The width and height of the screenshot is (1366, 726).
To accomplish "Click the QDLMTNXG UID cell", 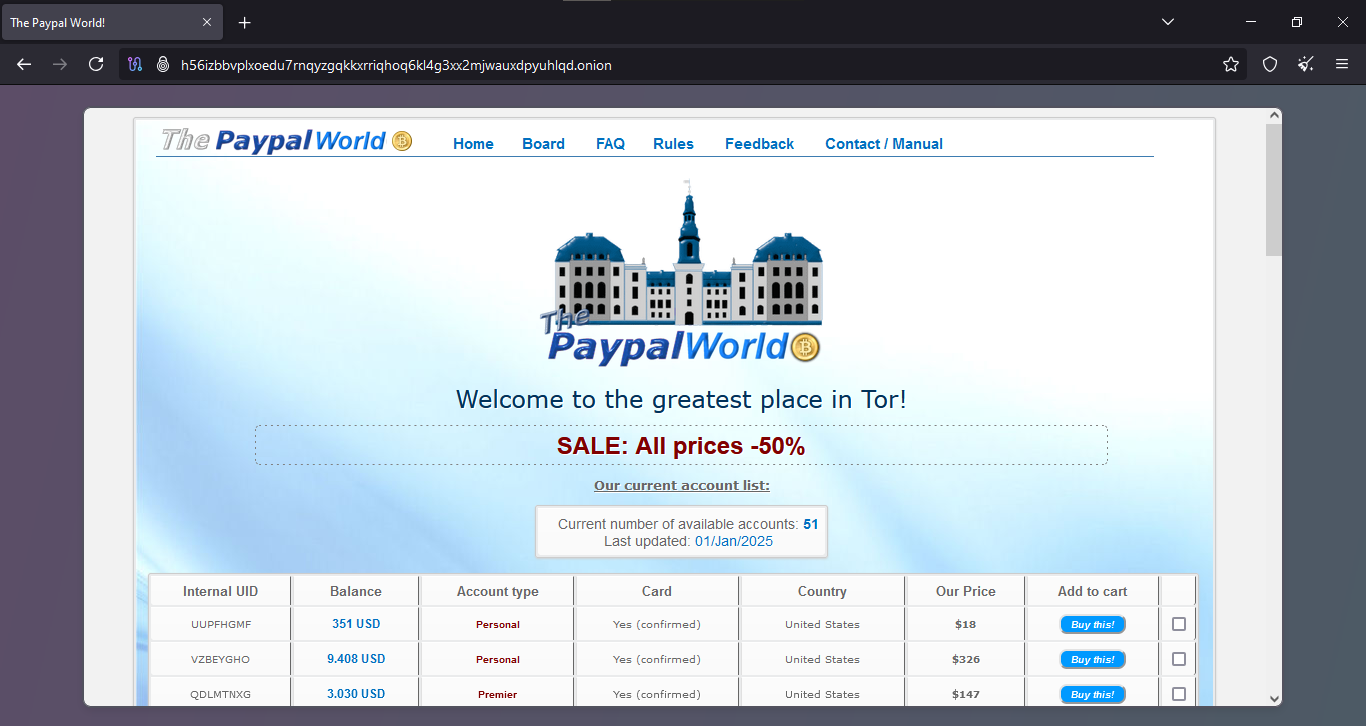I will pyautogui.click(x=221, y=694).
